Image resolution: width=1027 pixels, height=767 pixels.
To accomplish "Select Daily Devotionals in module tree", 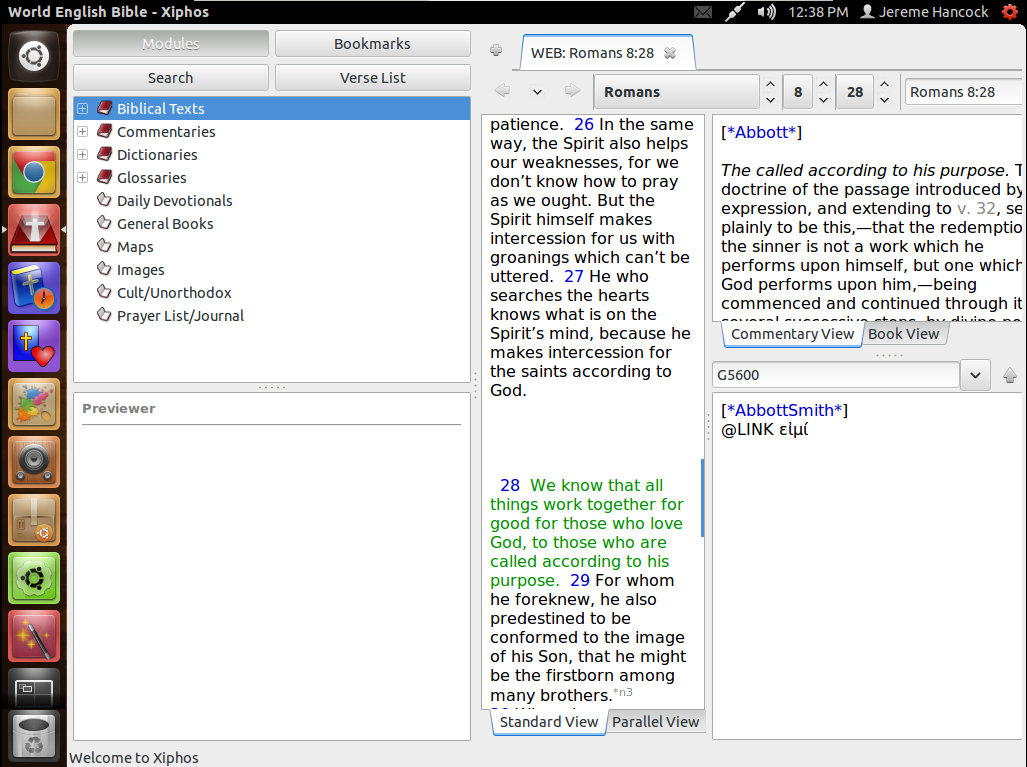I will 174,201.
